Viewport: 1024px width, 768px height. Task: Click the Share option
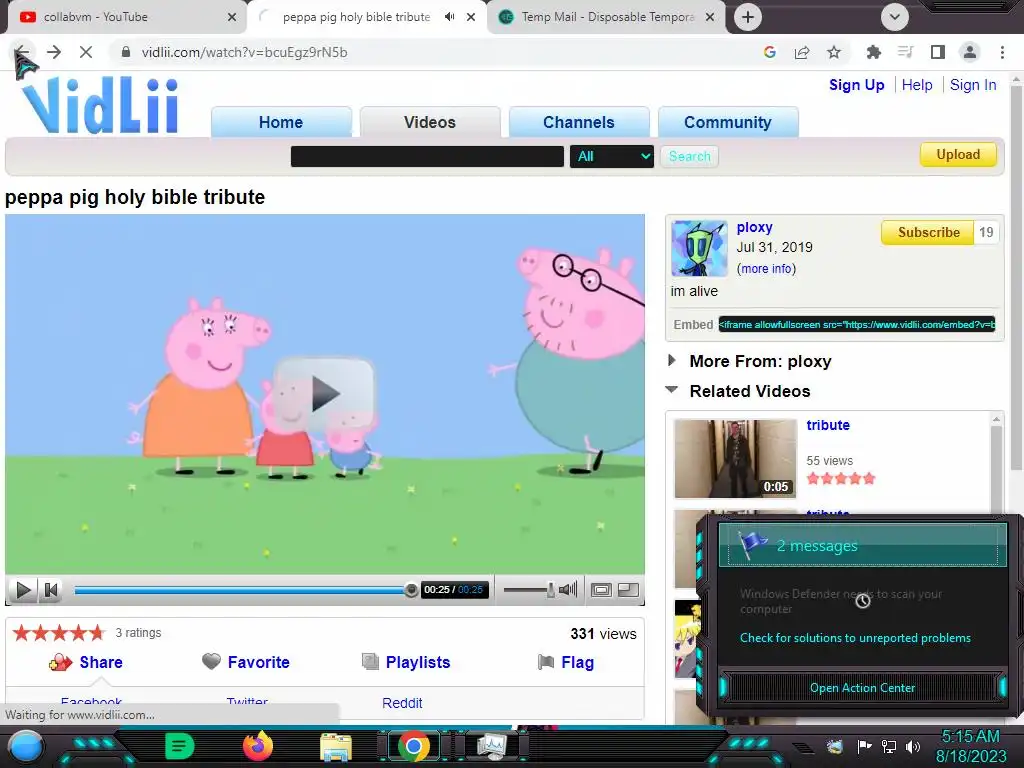point(86,662)
